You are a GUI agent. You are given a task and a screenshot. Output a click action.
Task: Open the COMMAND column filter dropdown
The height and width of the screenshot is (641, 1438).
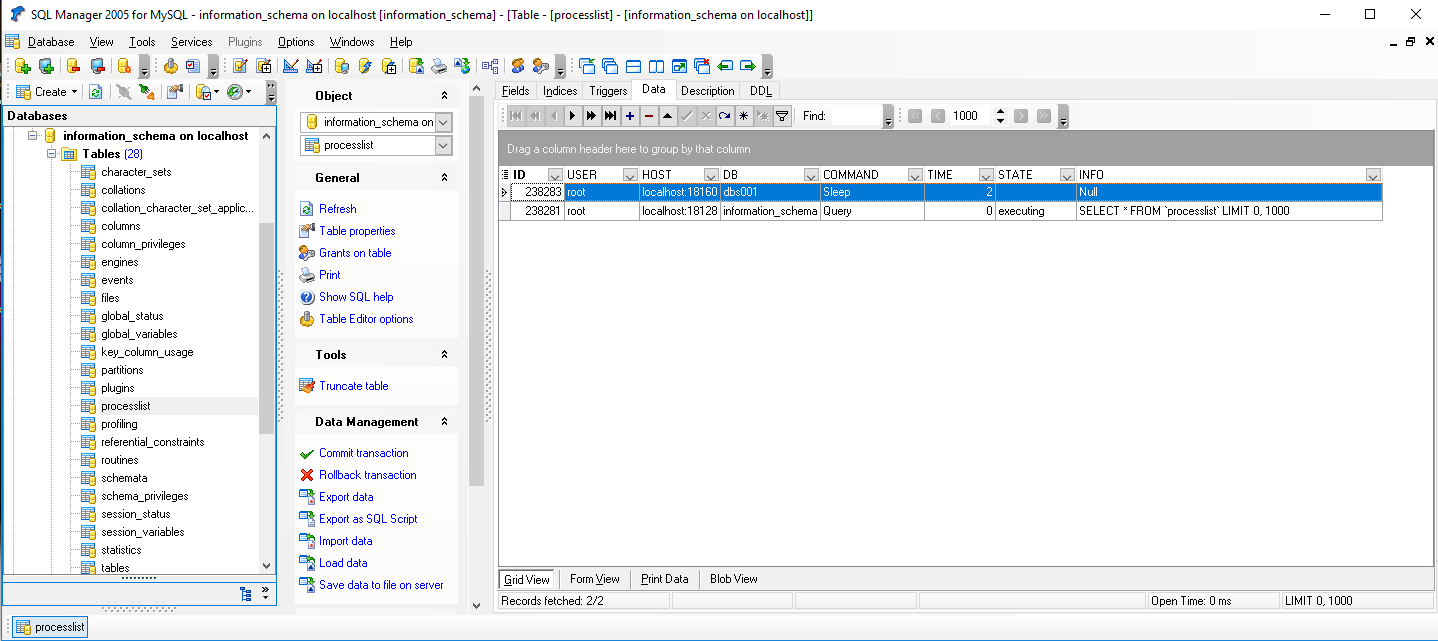click(x=915, y=175)
